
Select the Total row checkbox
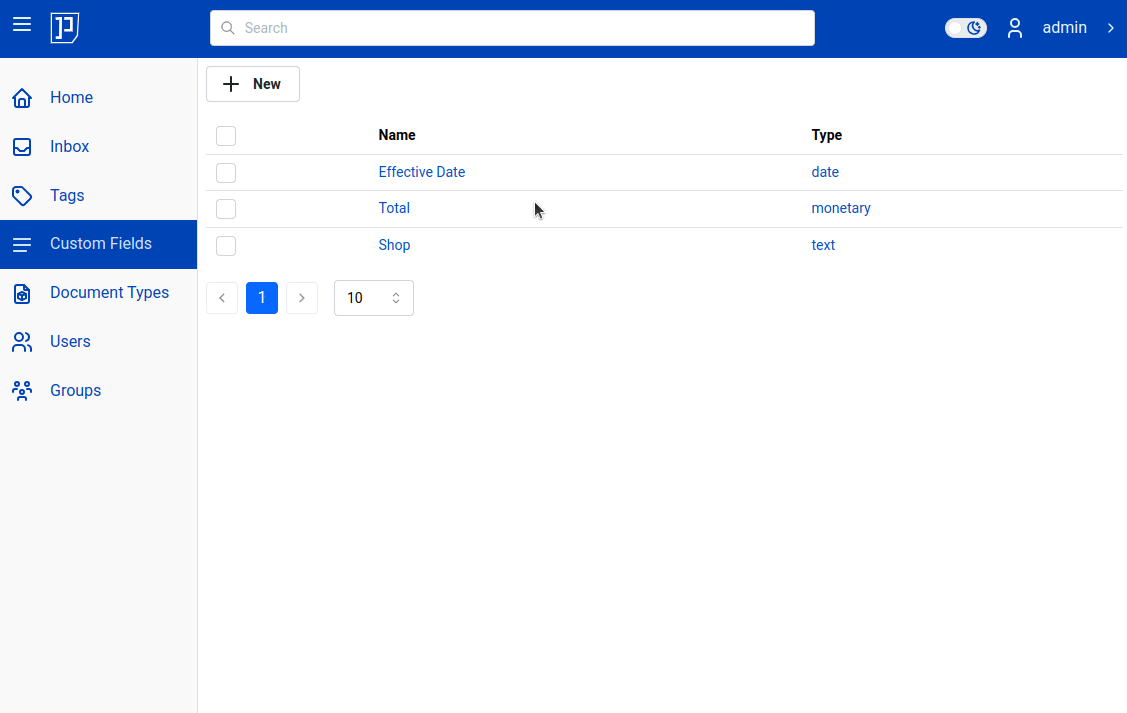coord(226,209)
